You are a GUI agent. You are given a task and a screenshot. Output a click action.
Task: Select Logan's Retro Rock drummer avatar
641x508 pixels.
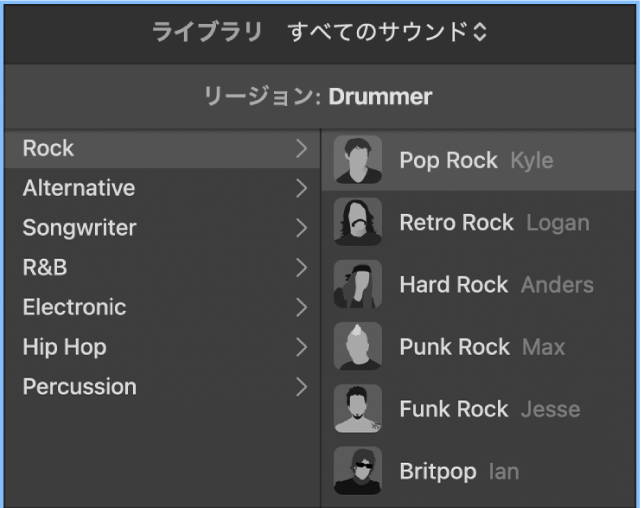click(358, 222)
